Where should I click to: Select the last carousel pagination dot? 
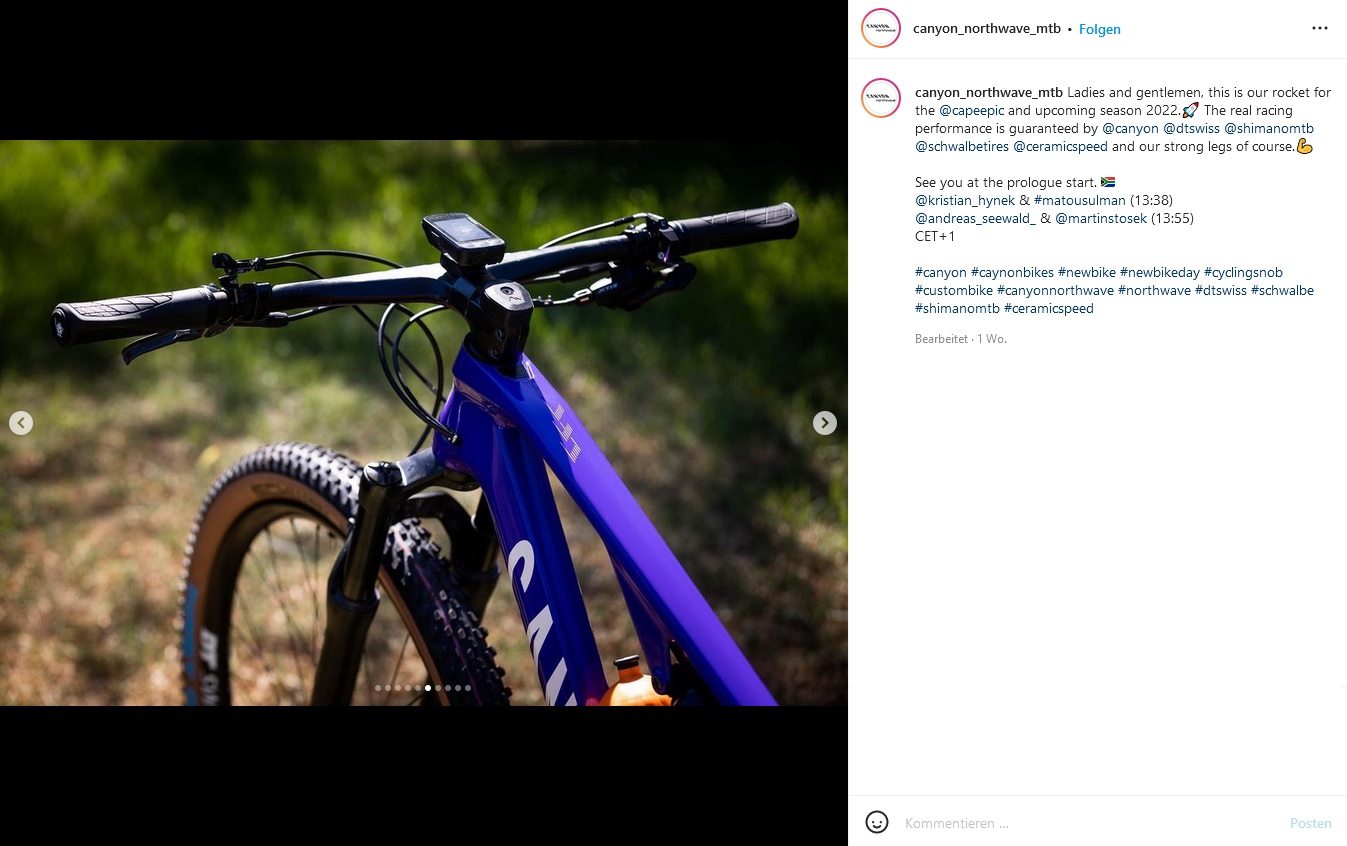tap(468, 688)
